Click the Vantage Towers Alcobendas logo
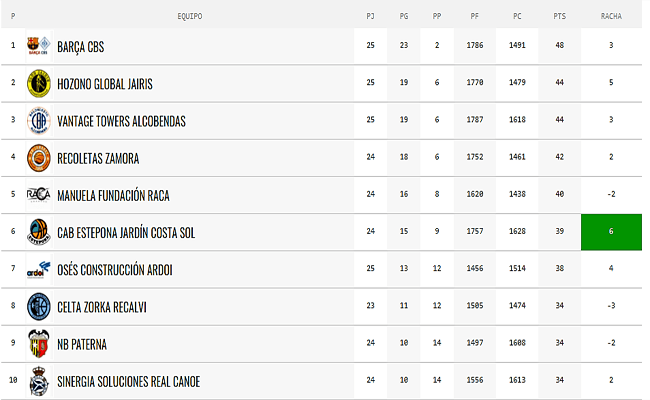The height and width of the screenshot is (400, 650). (38, 120)
